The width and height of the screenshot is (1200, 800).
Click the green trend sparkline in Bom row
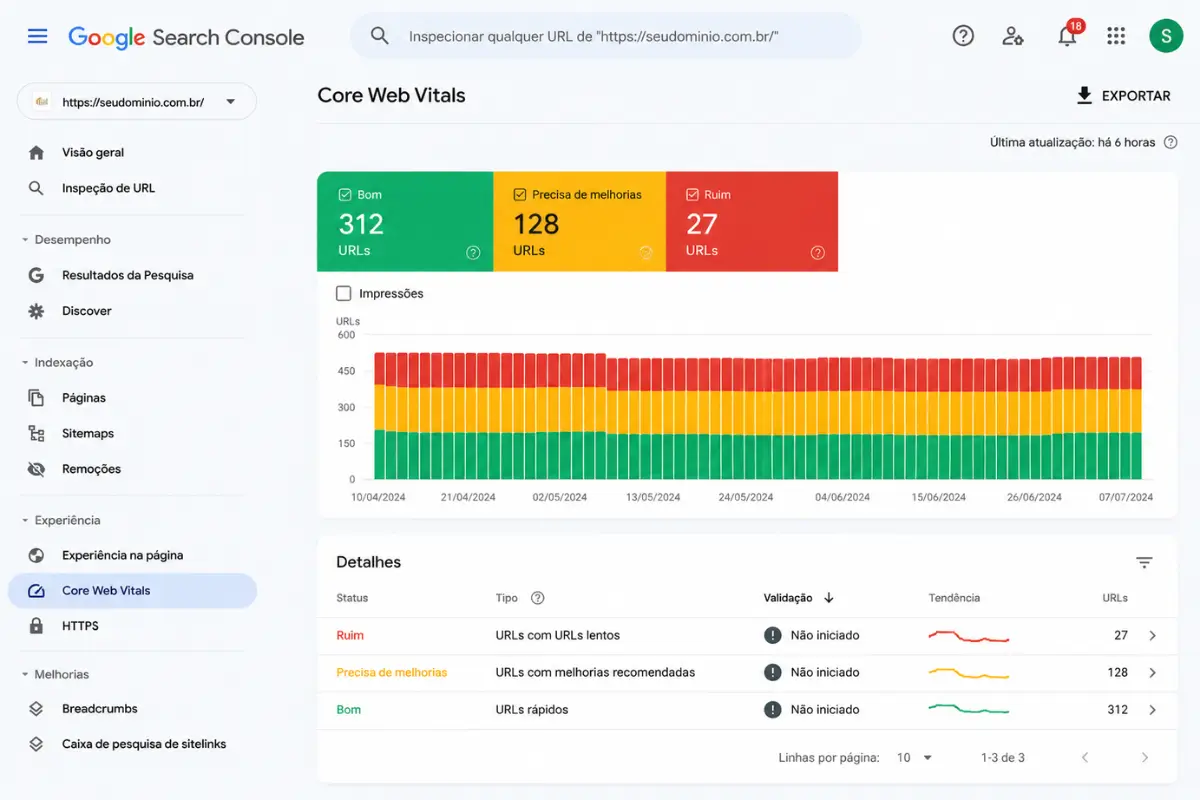point(969,709)
